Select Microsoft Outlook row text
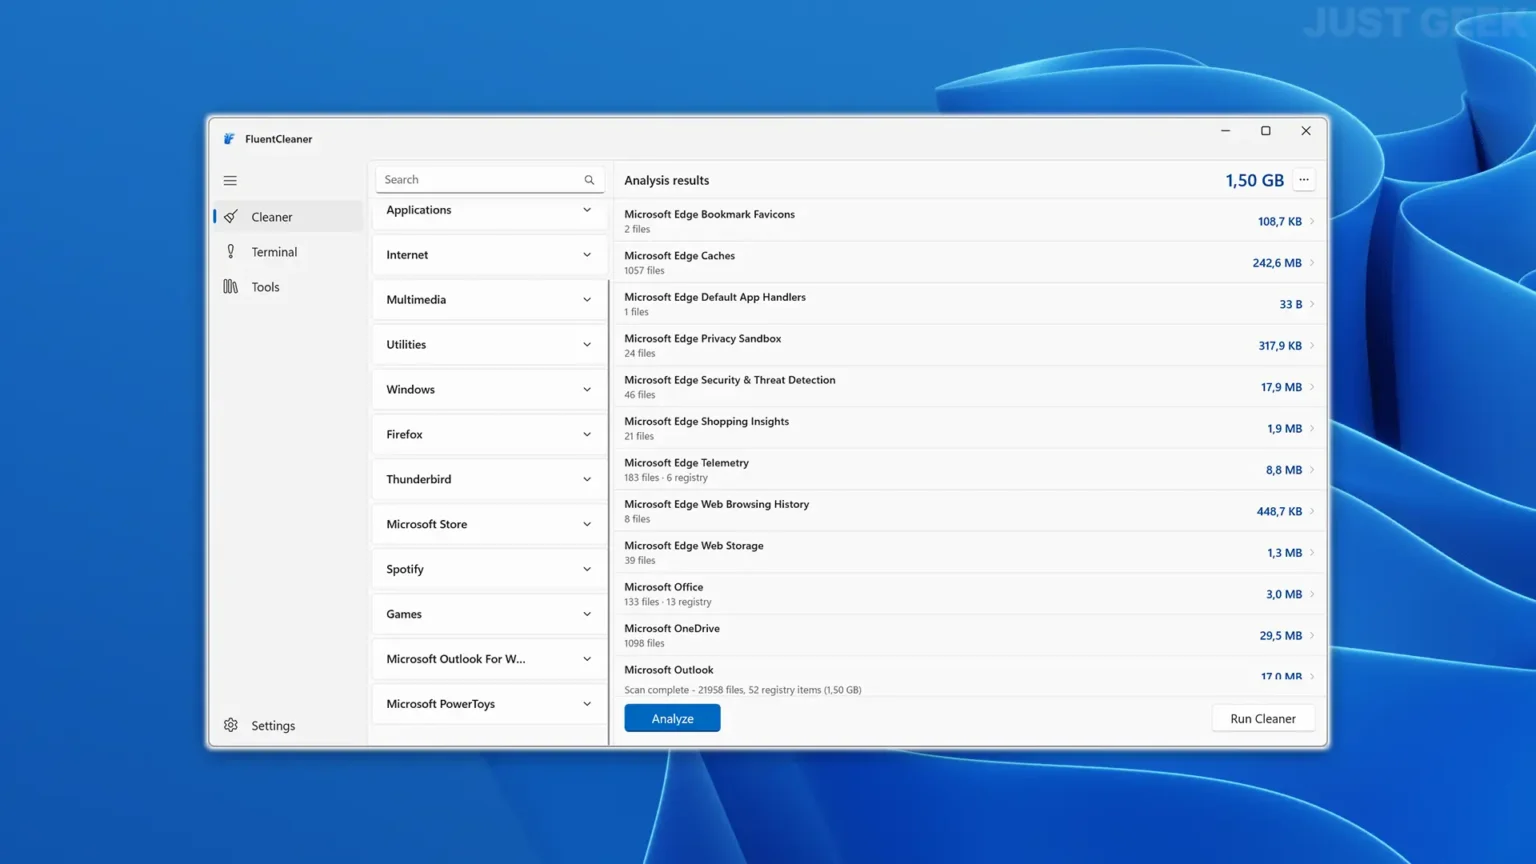The width and height of the screenshot is (1536, 864). tap(668, 670)
